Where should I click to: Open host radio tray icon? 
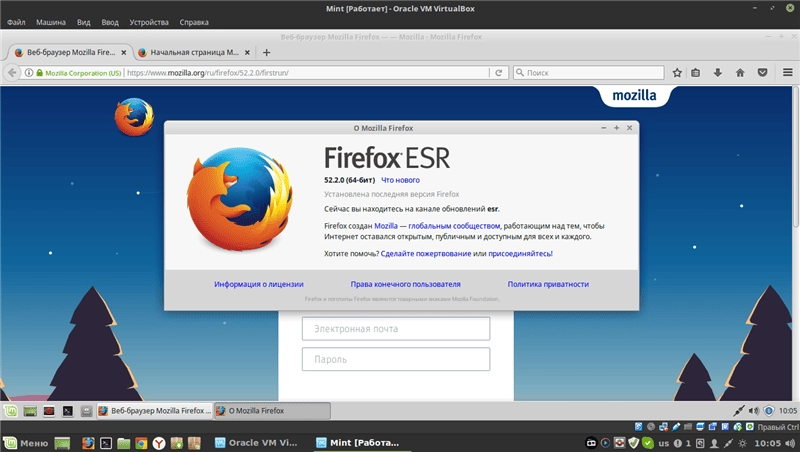click(591, 443)
